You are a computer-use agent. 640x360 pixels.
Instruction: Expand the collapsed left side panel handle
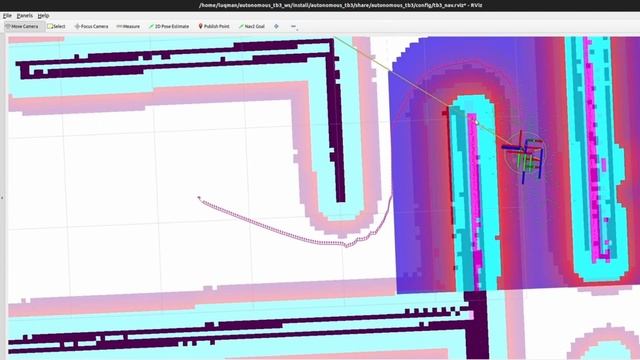[x=2, y=198]
